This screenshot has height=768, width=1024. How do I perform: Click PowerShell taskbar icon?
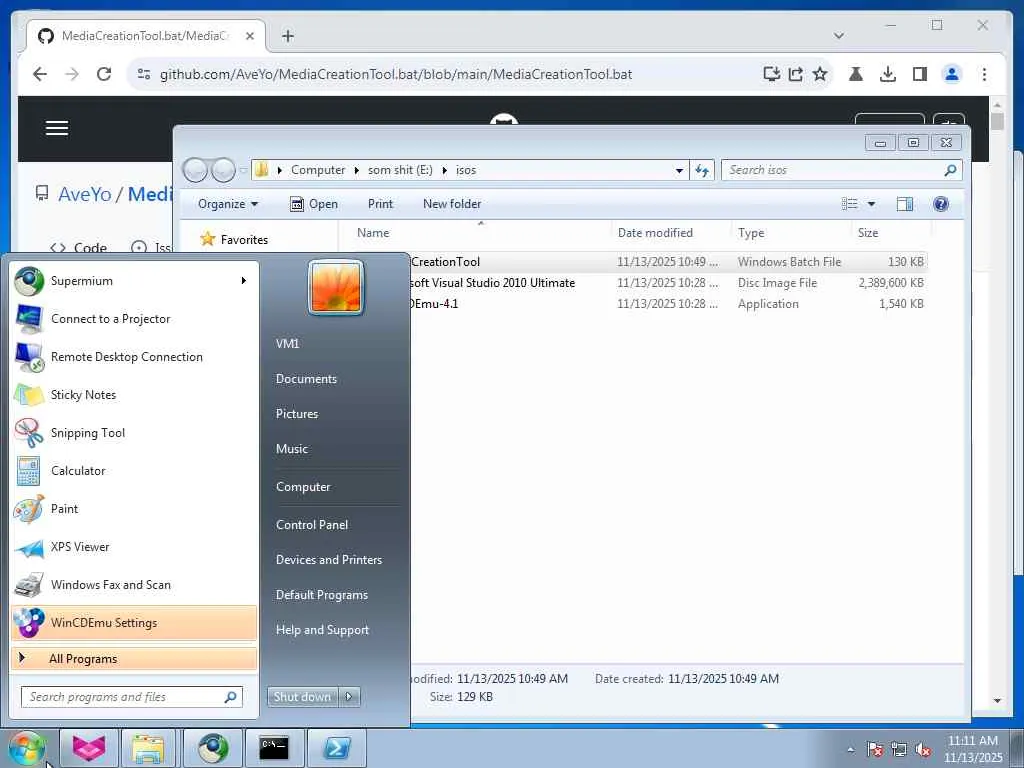(x=336, y=748)
